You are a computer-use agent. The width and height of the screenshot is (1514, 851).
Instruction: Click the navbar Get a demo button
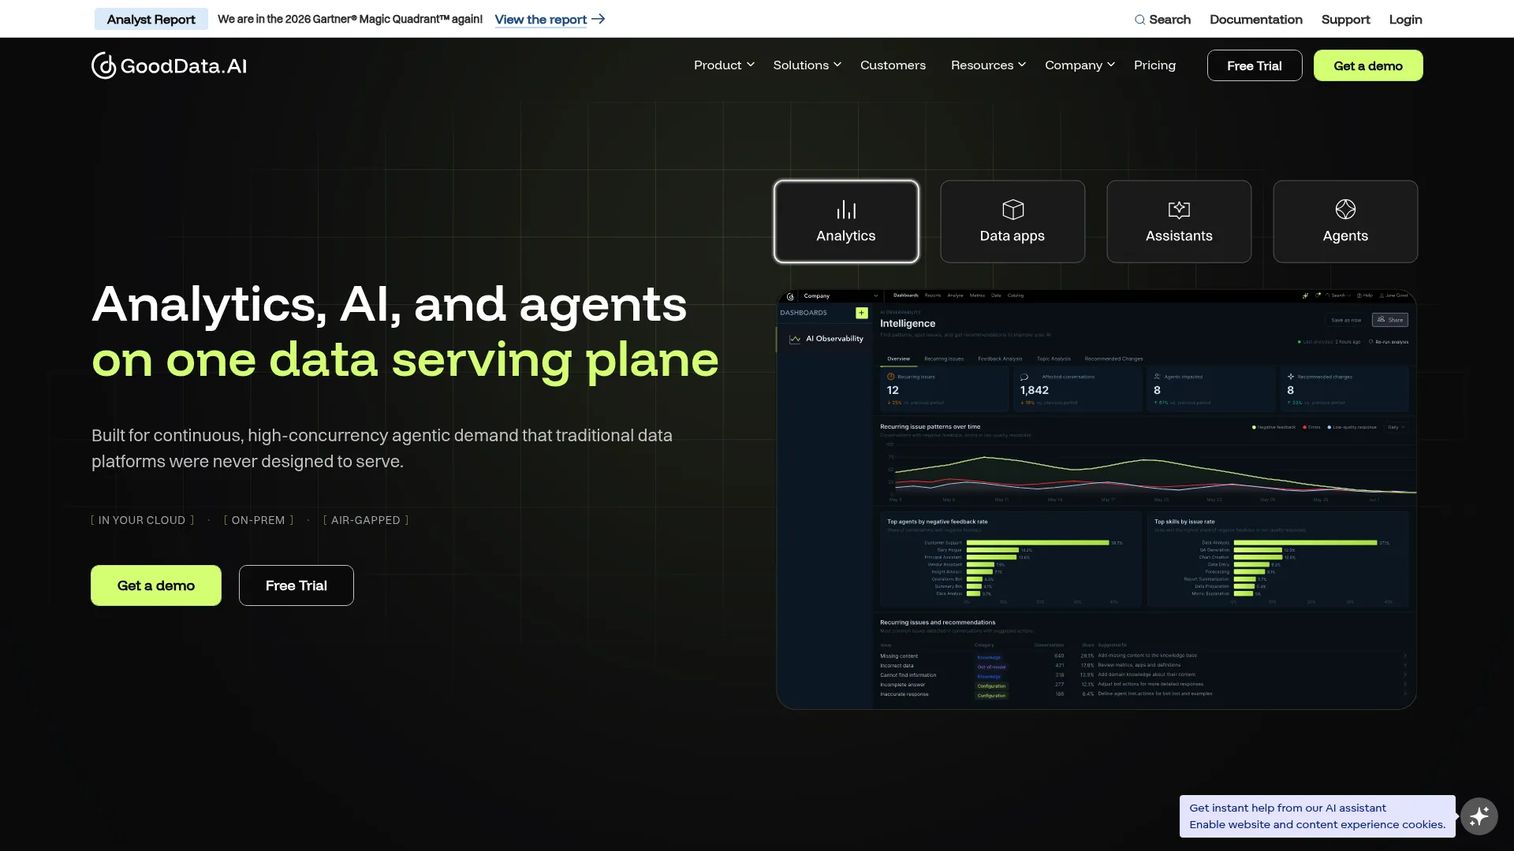point(1368,65)
